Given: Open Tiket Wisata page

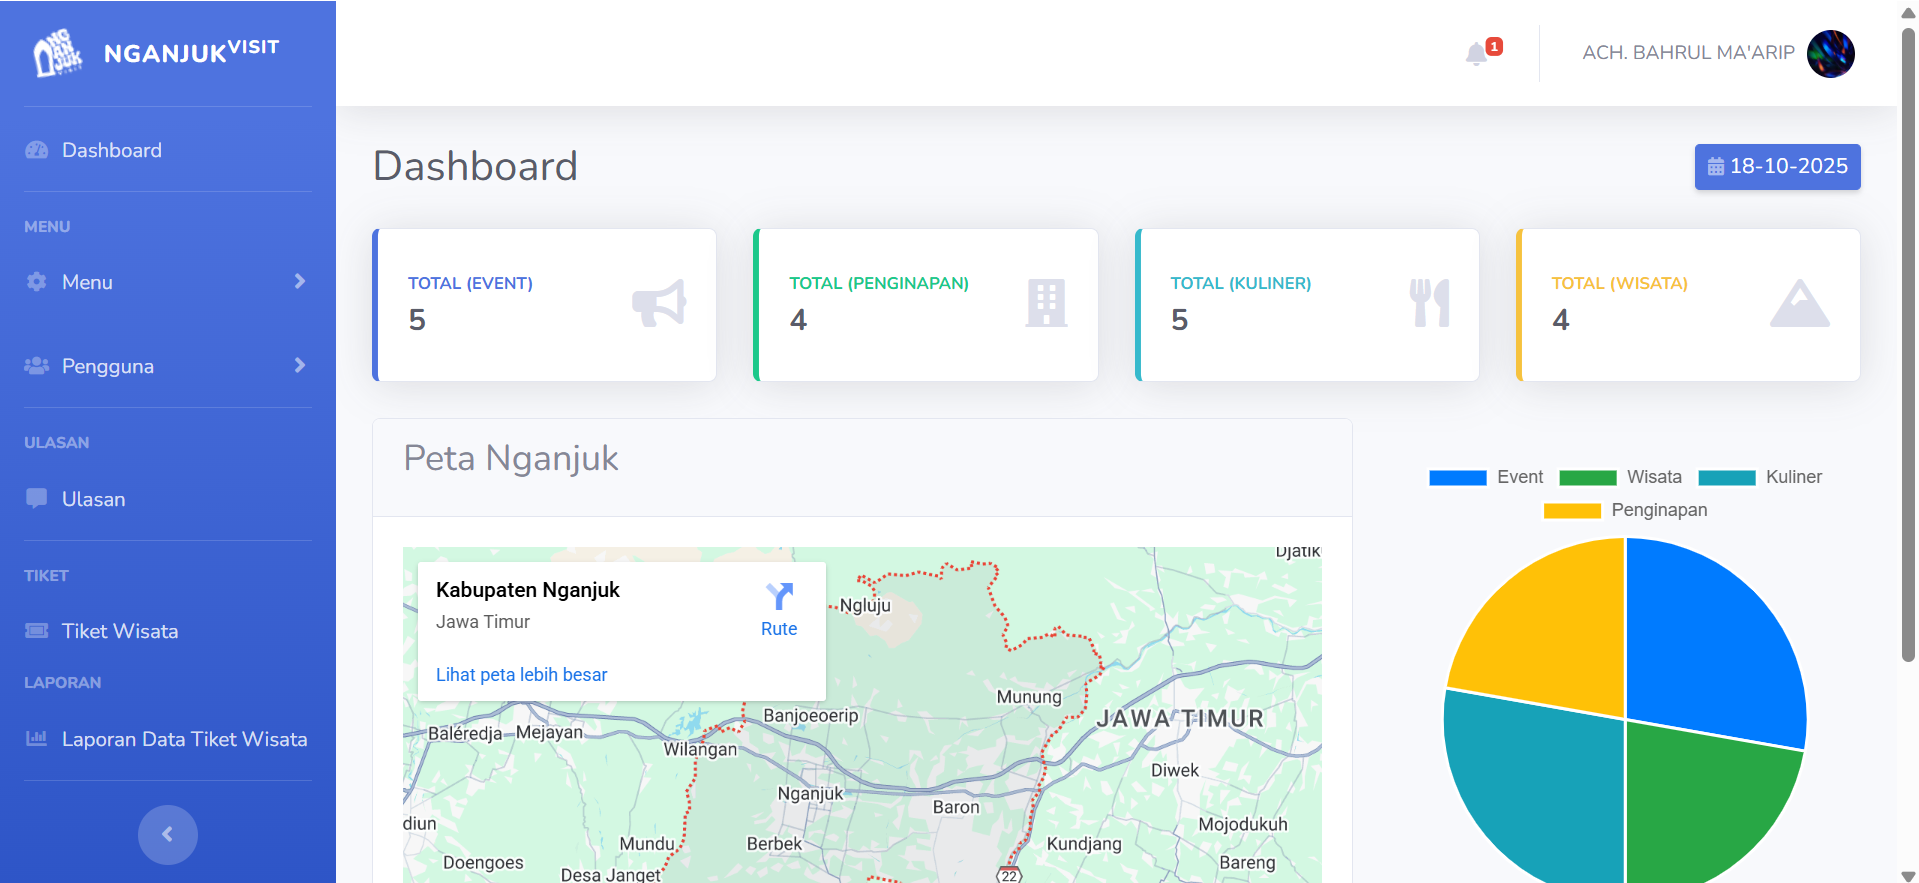Looking at the screenshot, I should tap(119, 631).
